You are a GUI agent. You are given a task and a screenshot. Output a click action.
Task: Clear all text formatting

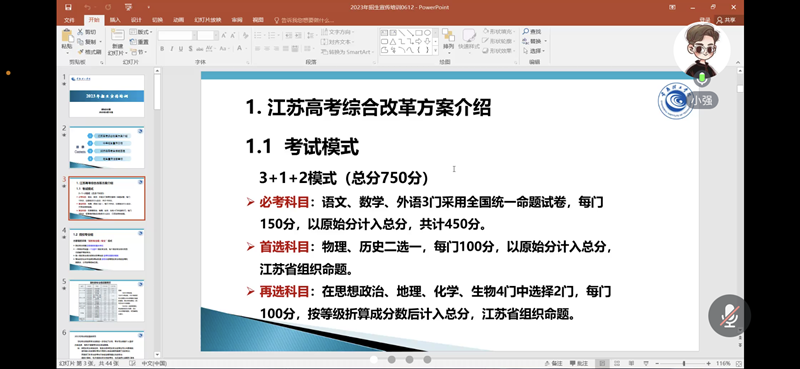(x=245, y=35)
